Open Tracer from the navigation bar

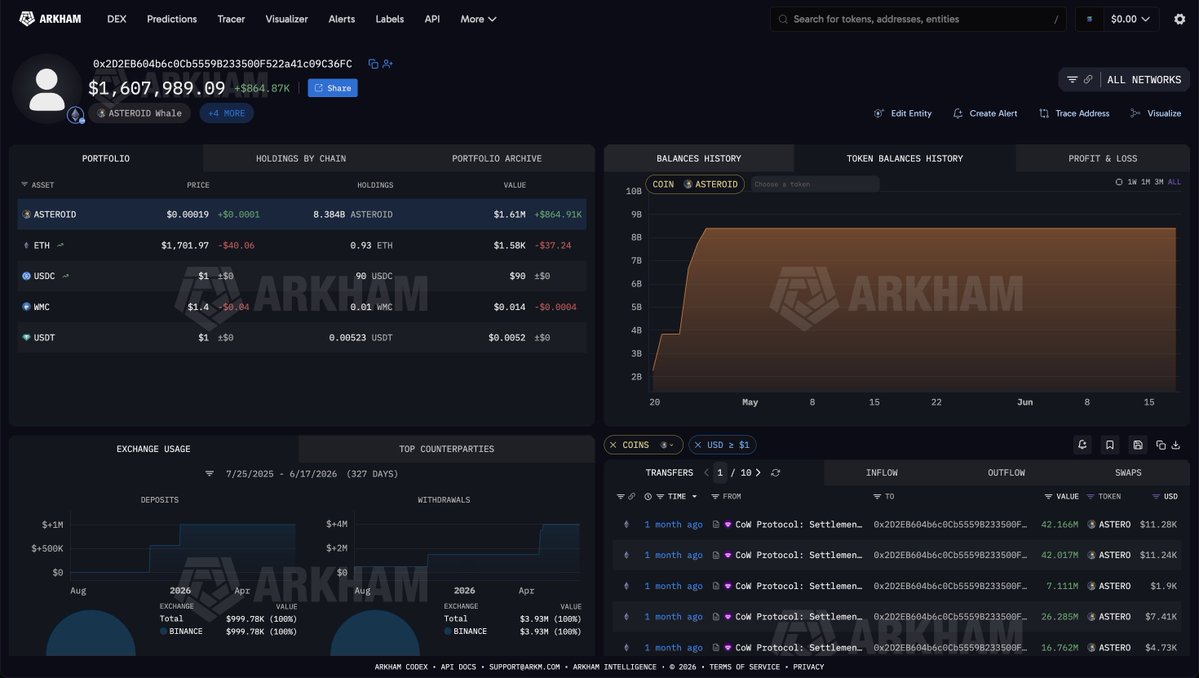231,19
